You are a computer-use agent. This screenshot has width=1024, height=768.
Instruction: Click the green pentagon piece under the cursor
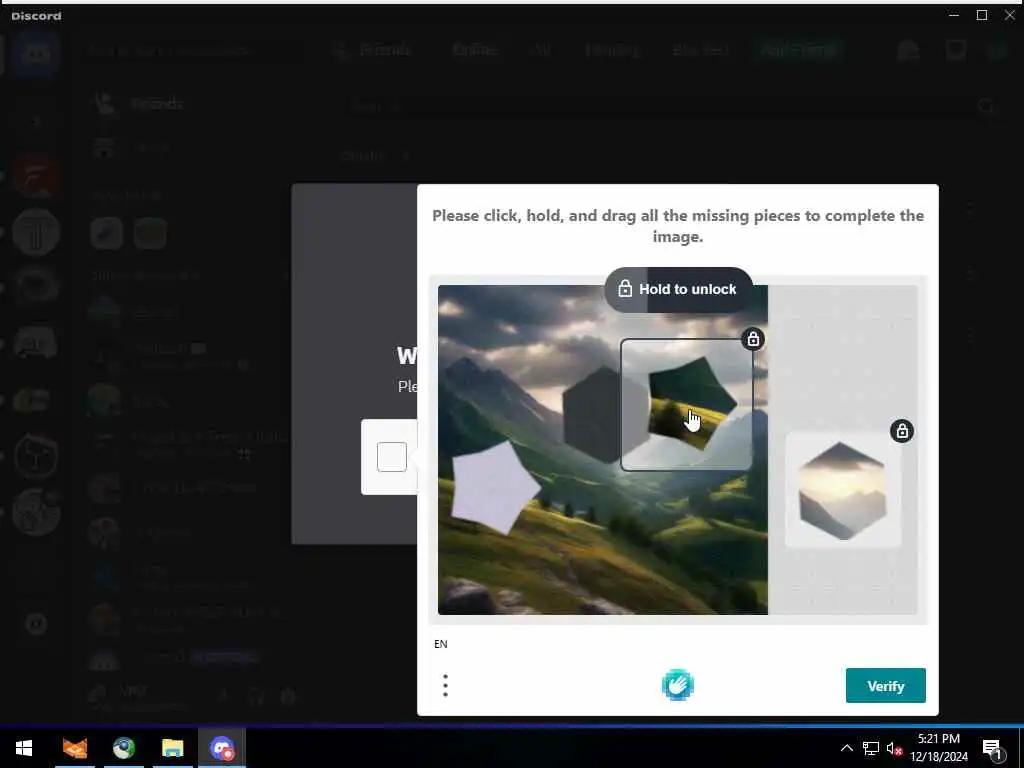point(692,404)
